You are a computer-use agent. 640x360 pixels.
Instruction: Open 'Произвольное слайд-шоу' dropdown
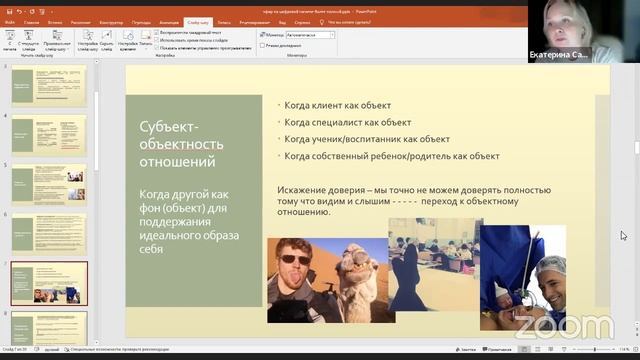point(57,41)
